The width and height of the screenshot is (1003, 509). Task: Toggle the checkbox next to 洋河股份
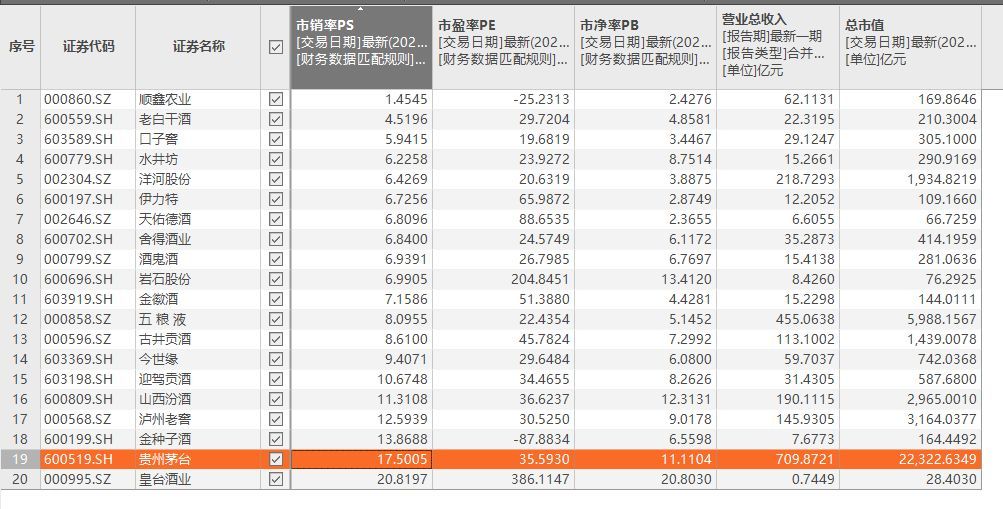[x=276, y=179]
